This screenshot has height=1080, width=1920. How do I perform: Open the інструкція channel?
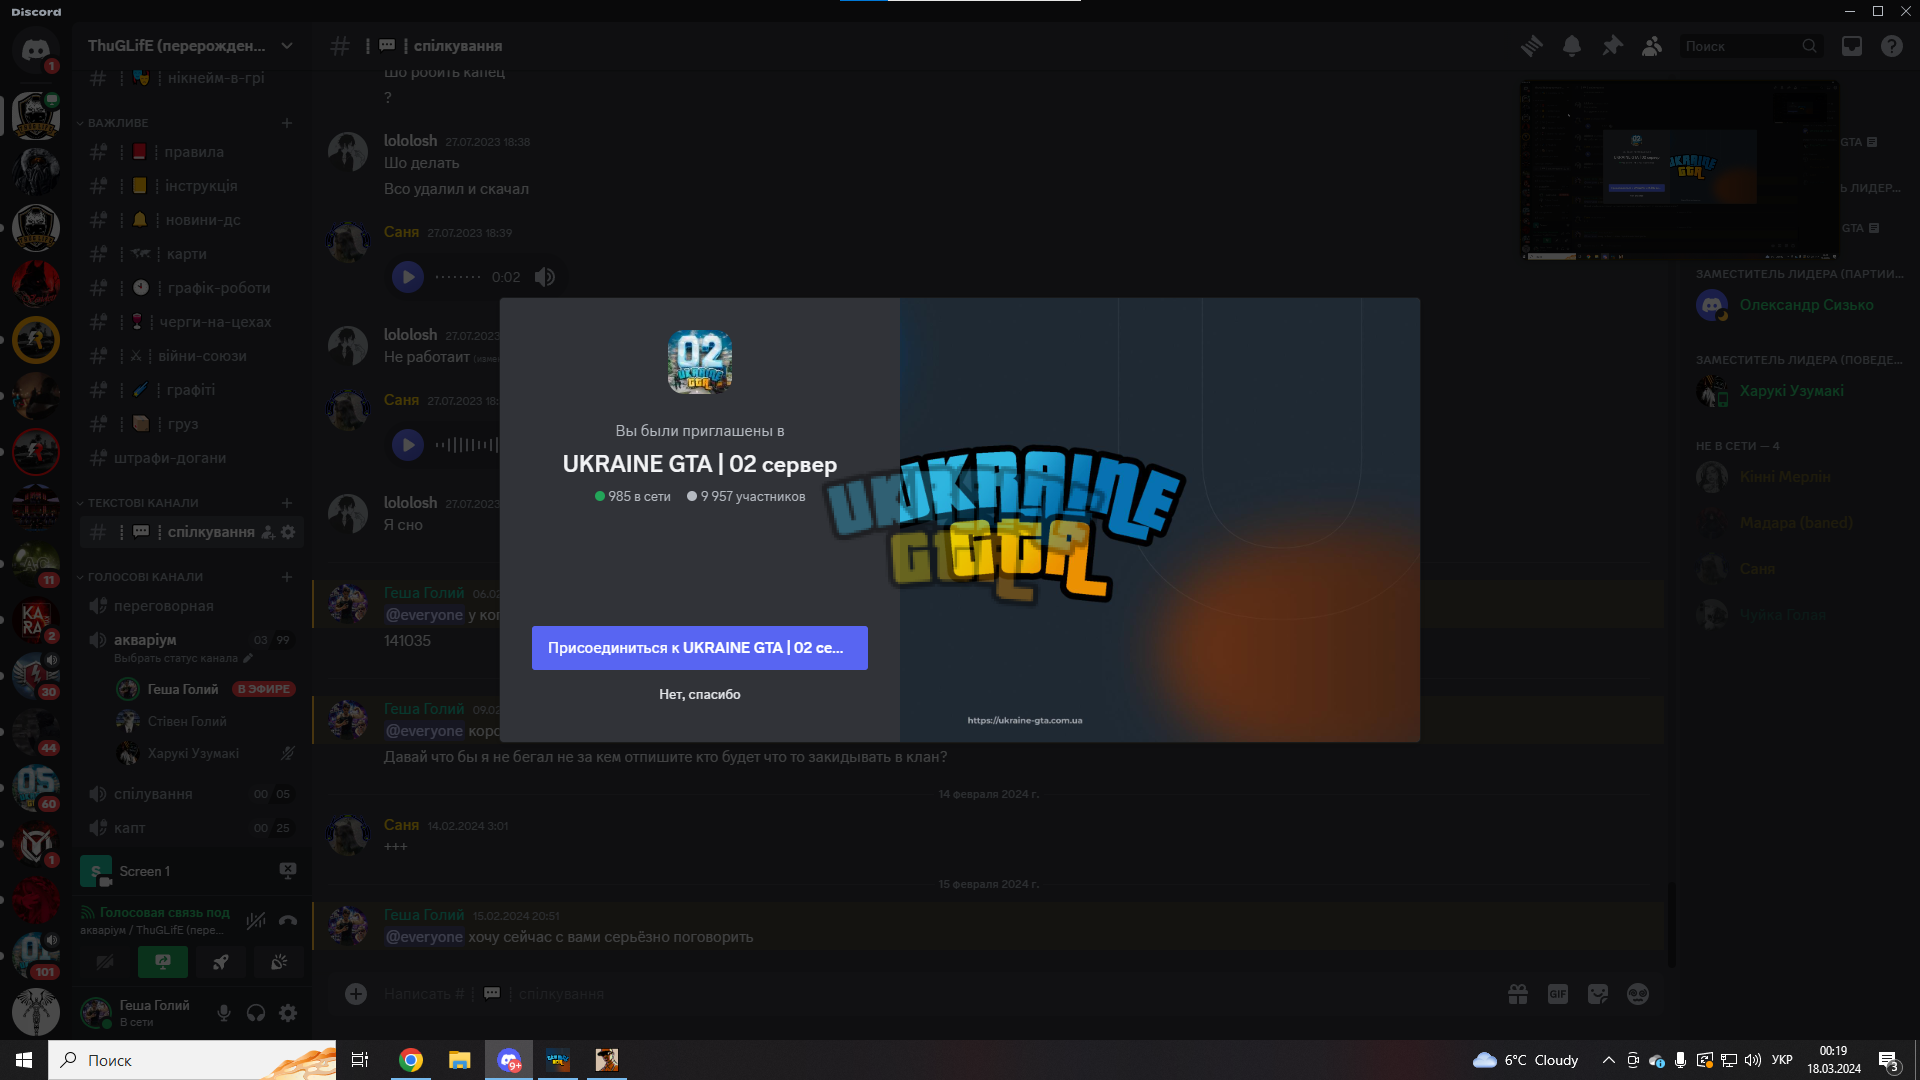tap(192, 186)
